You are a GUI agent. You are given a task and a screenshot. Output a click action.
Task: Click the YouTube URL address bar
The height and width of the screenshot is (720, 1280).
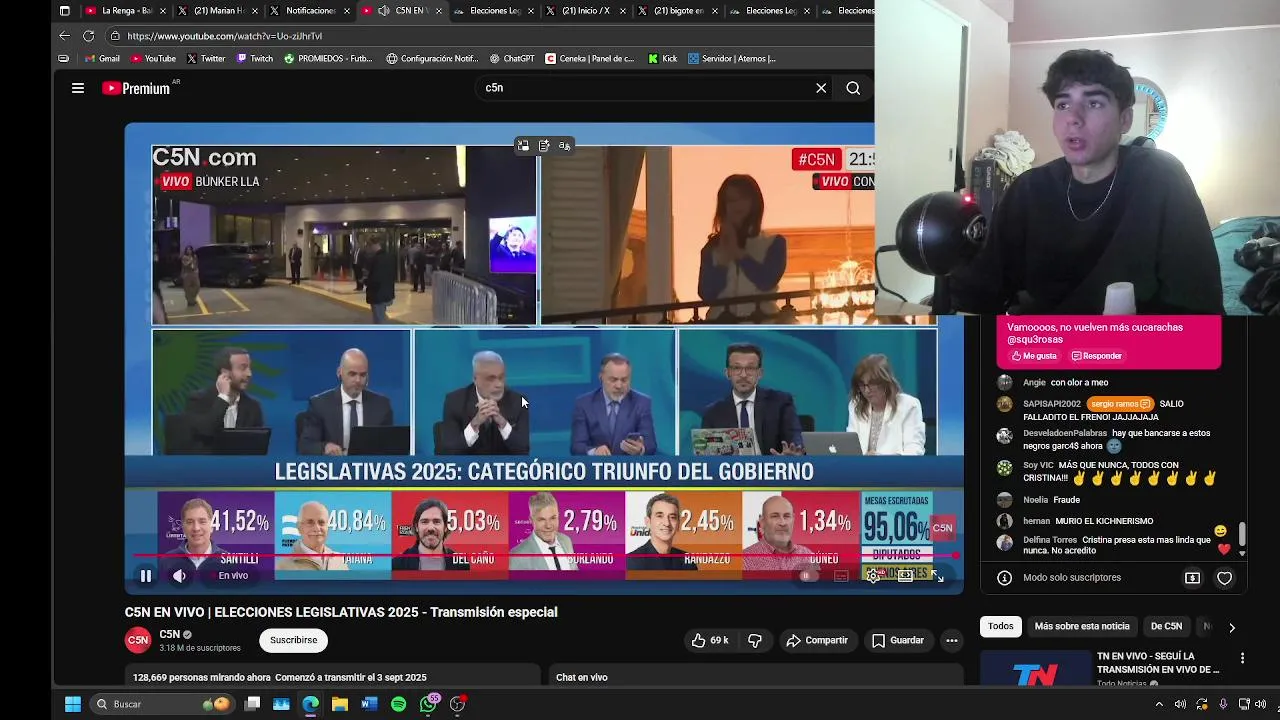coord(490,36)
